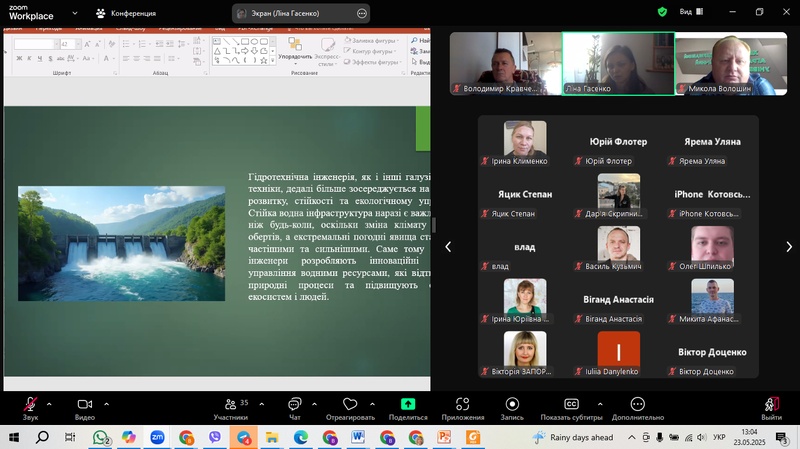Click the Віктор Доценко participant name
Screen dimensions: 800x449
tap(712, 352)
